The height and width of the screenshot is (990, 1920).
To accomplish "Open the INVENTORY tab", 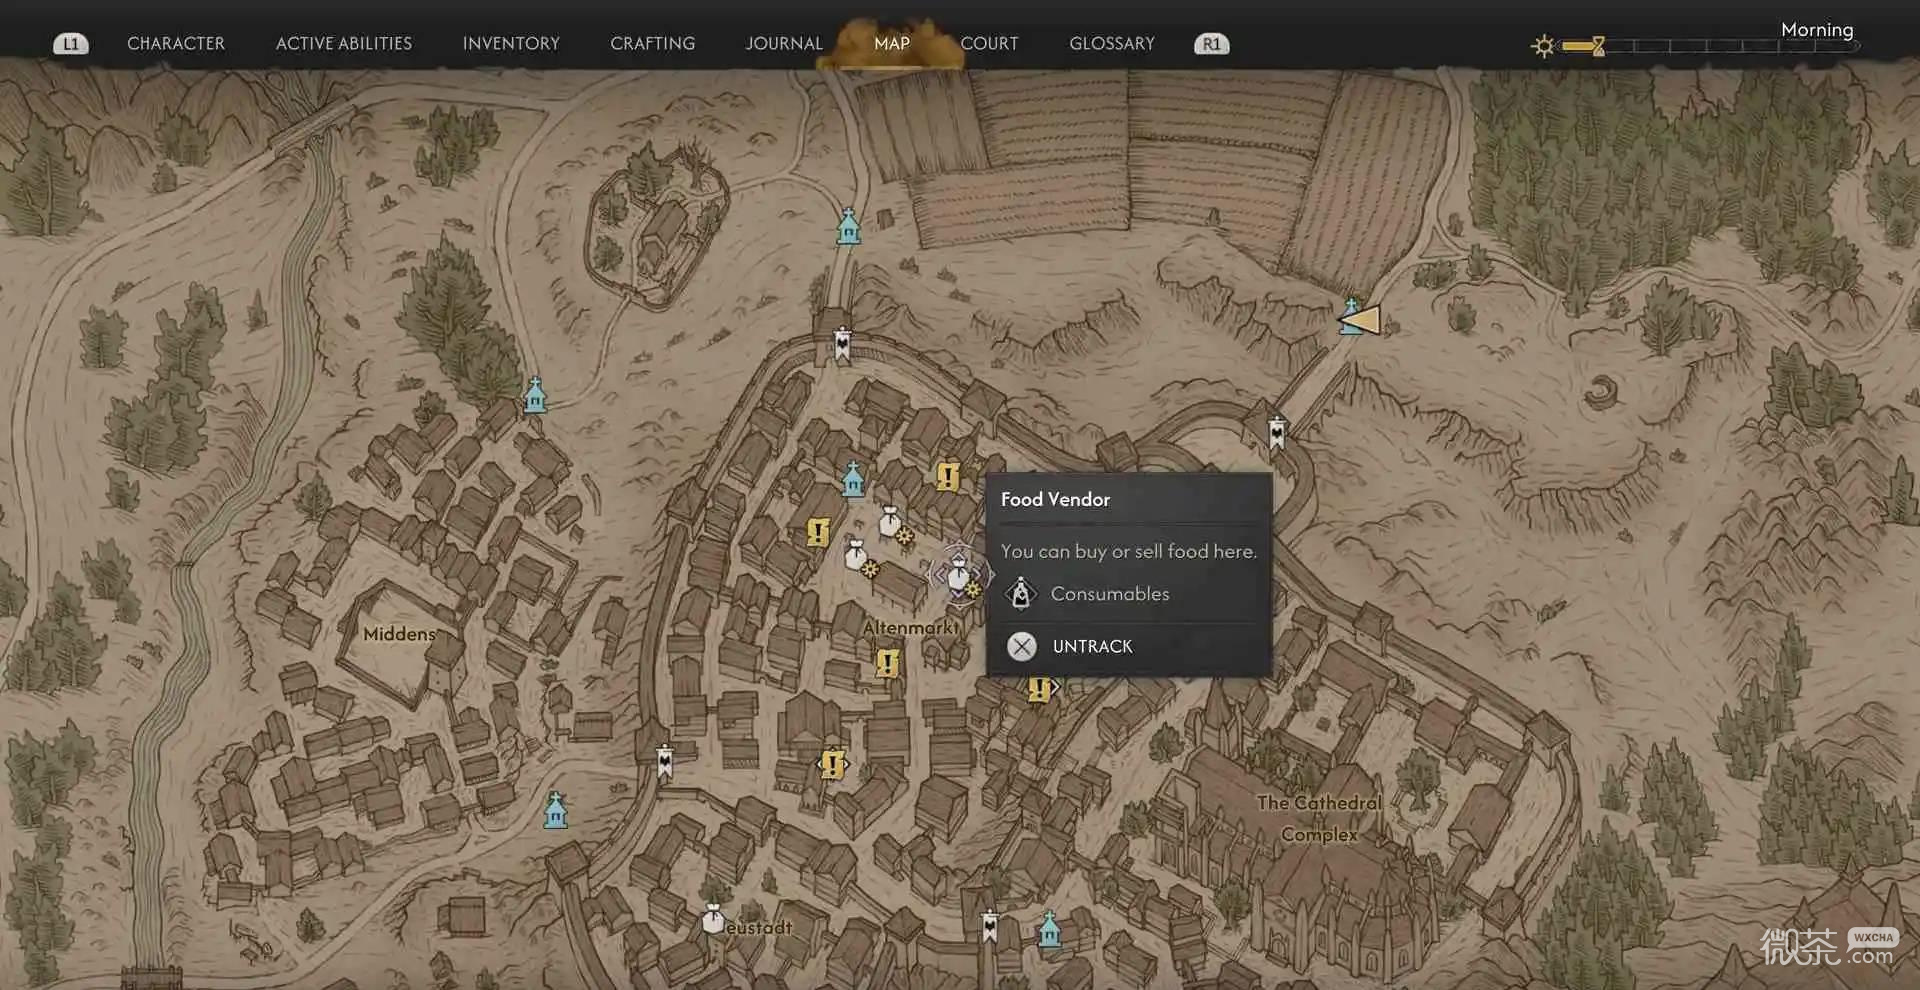I will click(511, 44).
